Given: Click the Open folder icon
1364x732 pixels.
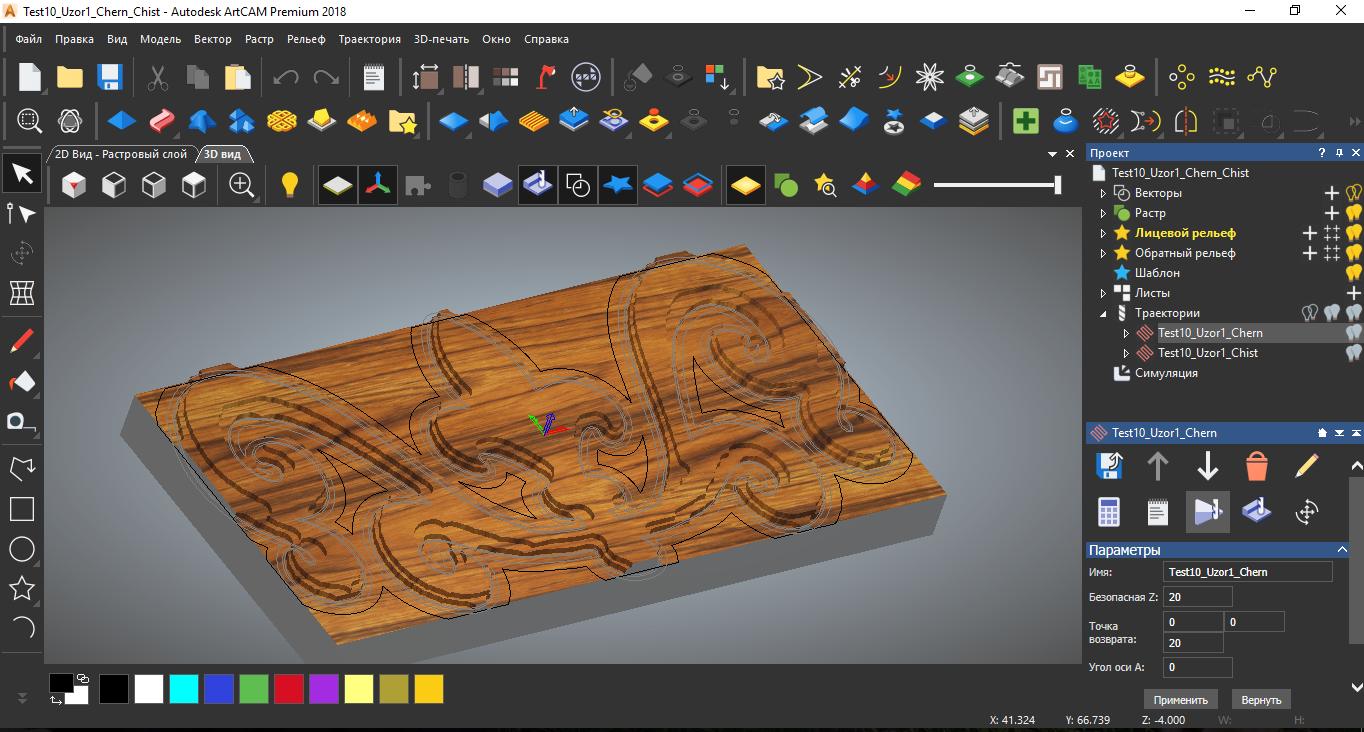Looking at the screenshot, I should [69, 77].
